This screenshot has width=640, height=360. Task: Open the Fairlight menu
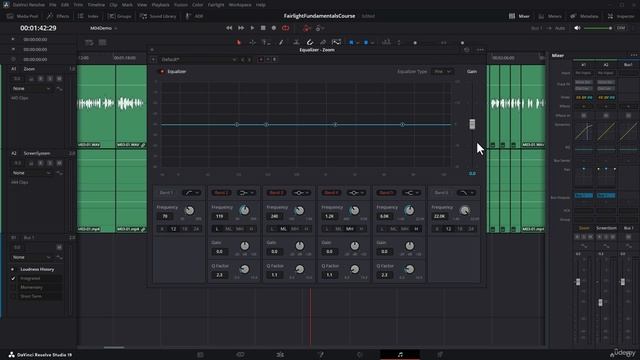[216, 5]
